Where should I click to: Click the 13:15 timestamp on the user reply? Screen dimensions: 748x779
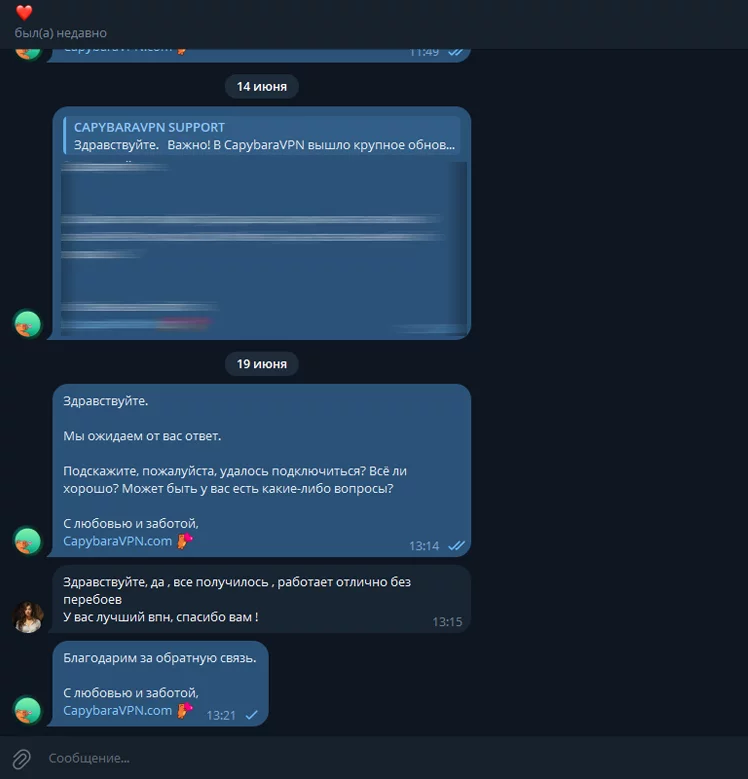[x=447, y=622]
